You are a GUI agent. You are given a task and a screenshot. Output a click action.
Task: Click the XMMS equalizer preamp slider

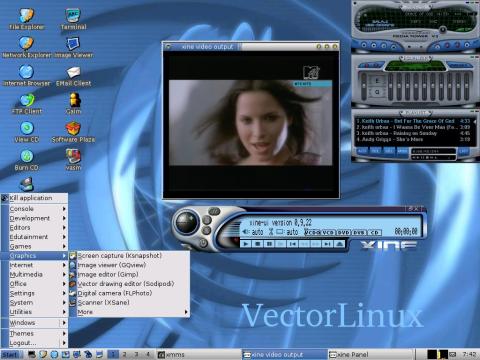(x=364, y=86)
